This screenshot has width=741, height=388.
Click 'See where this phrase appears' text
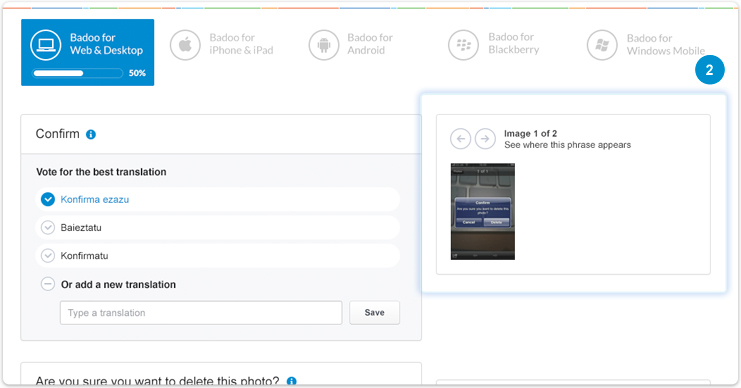pyautogui.click(x=567, y=145)
